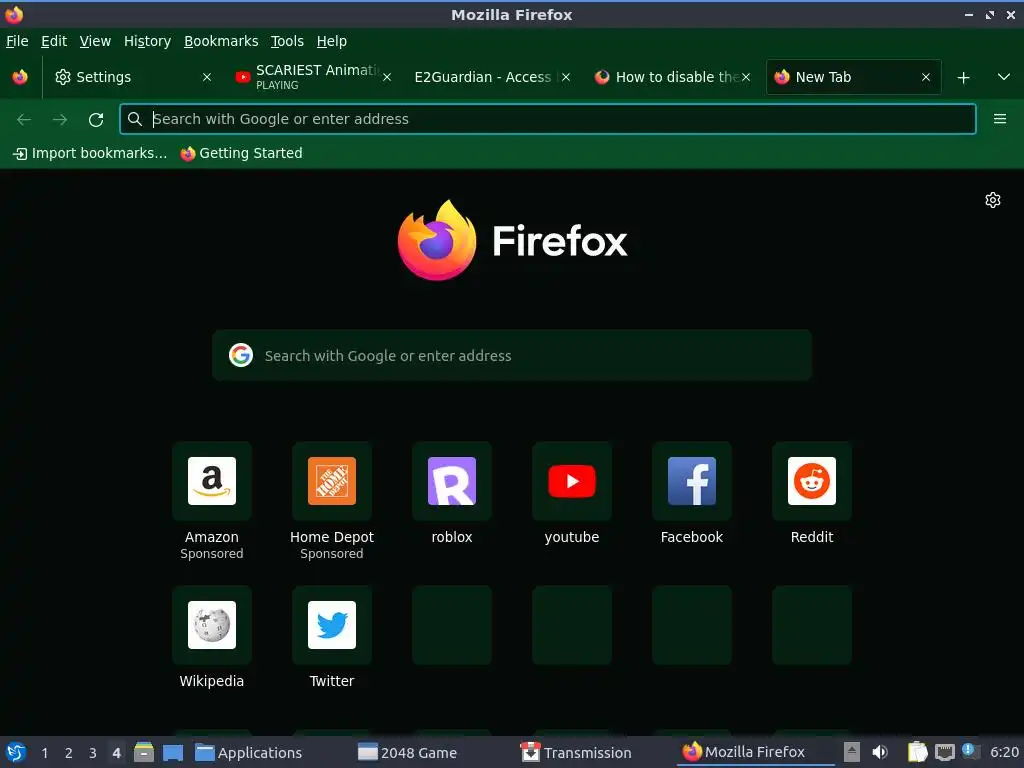Screen dimensions: 1024x768
Task: Open the Bookmarks menu
Action: [221, 41]
